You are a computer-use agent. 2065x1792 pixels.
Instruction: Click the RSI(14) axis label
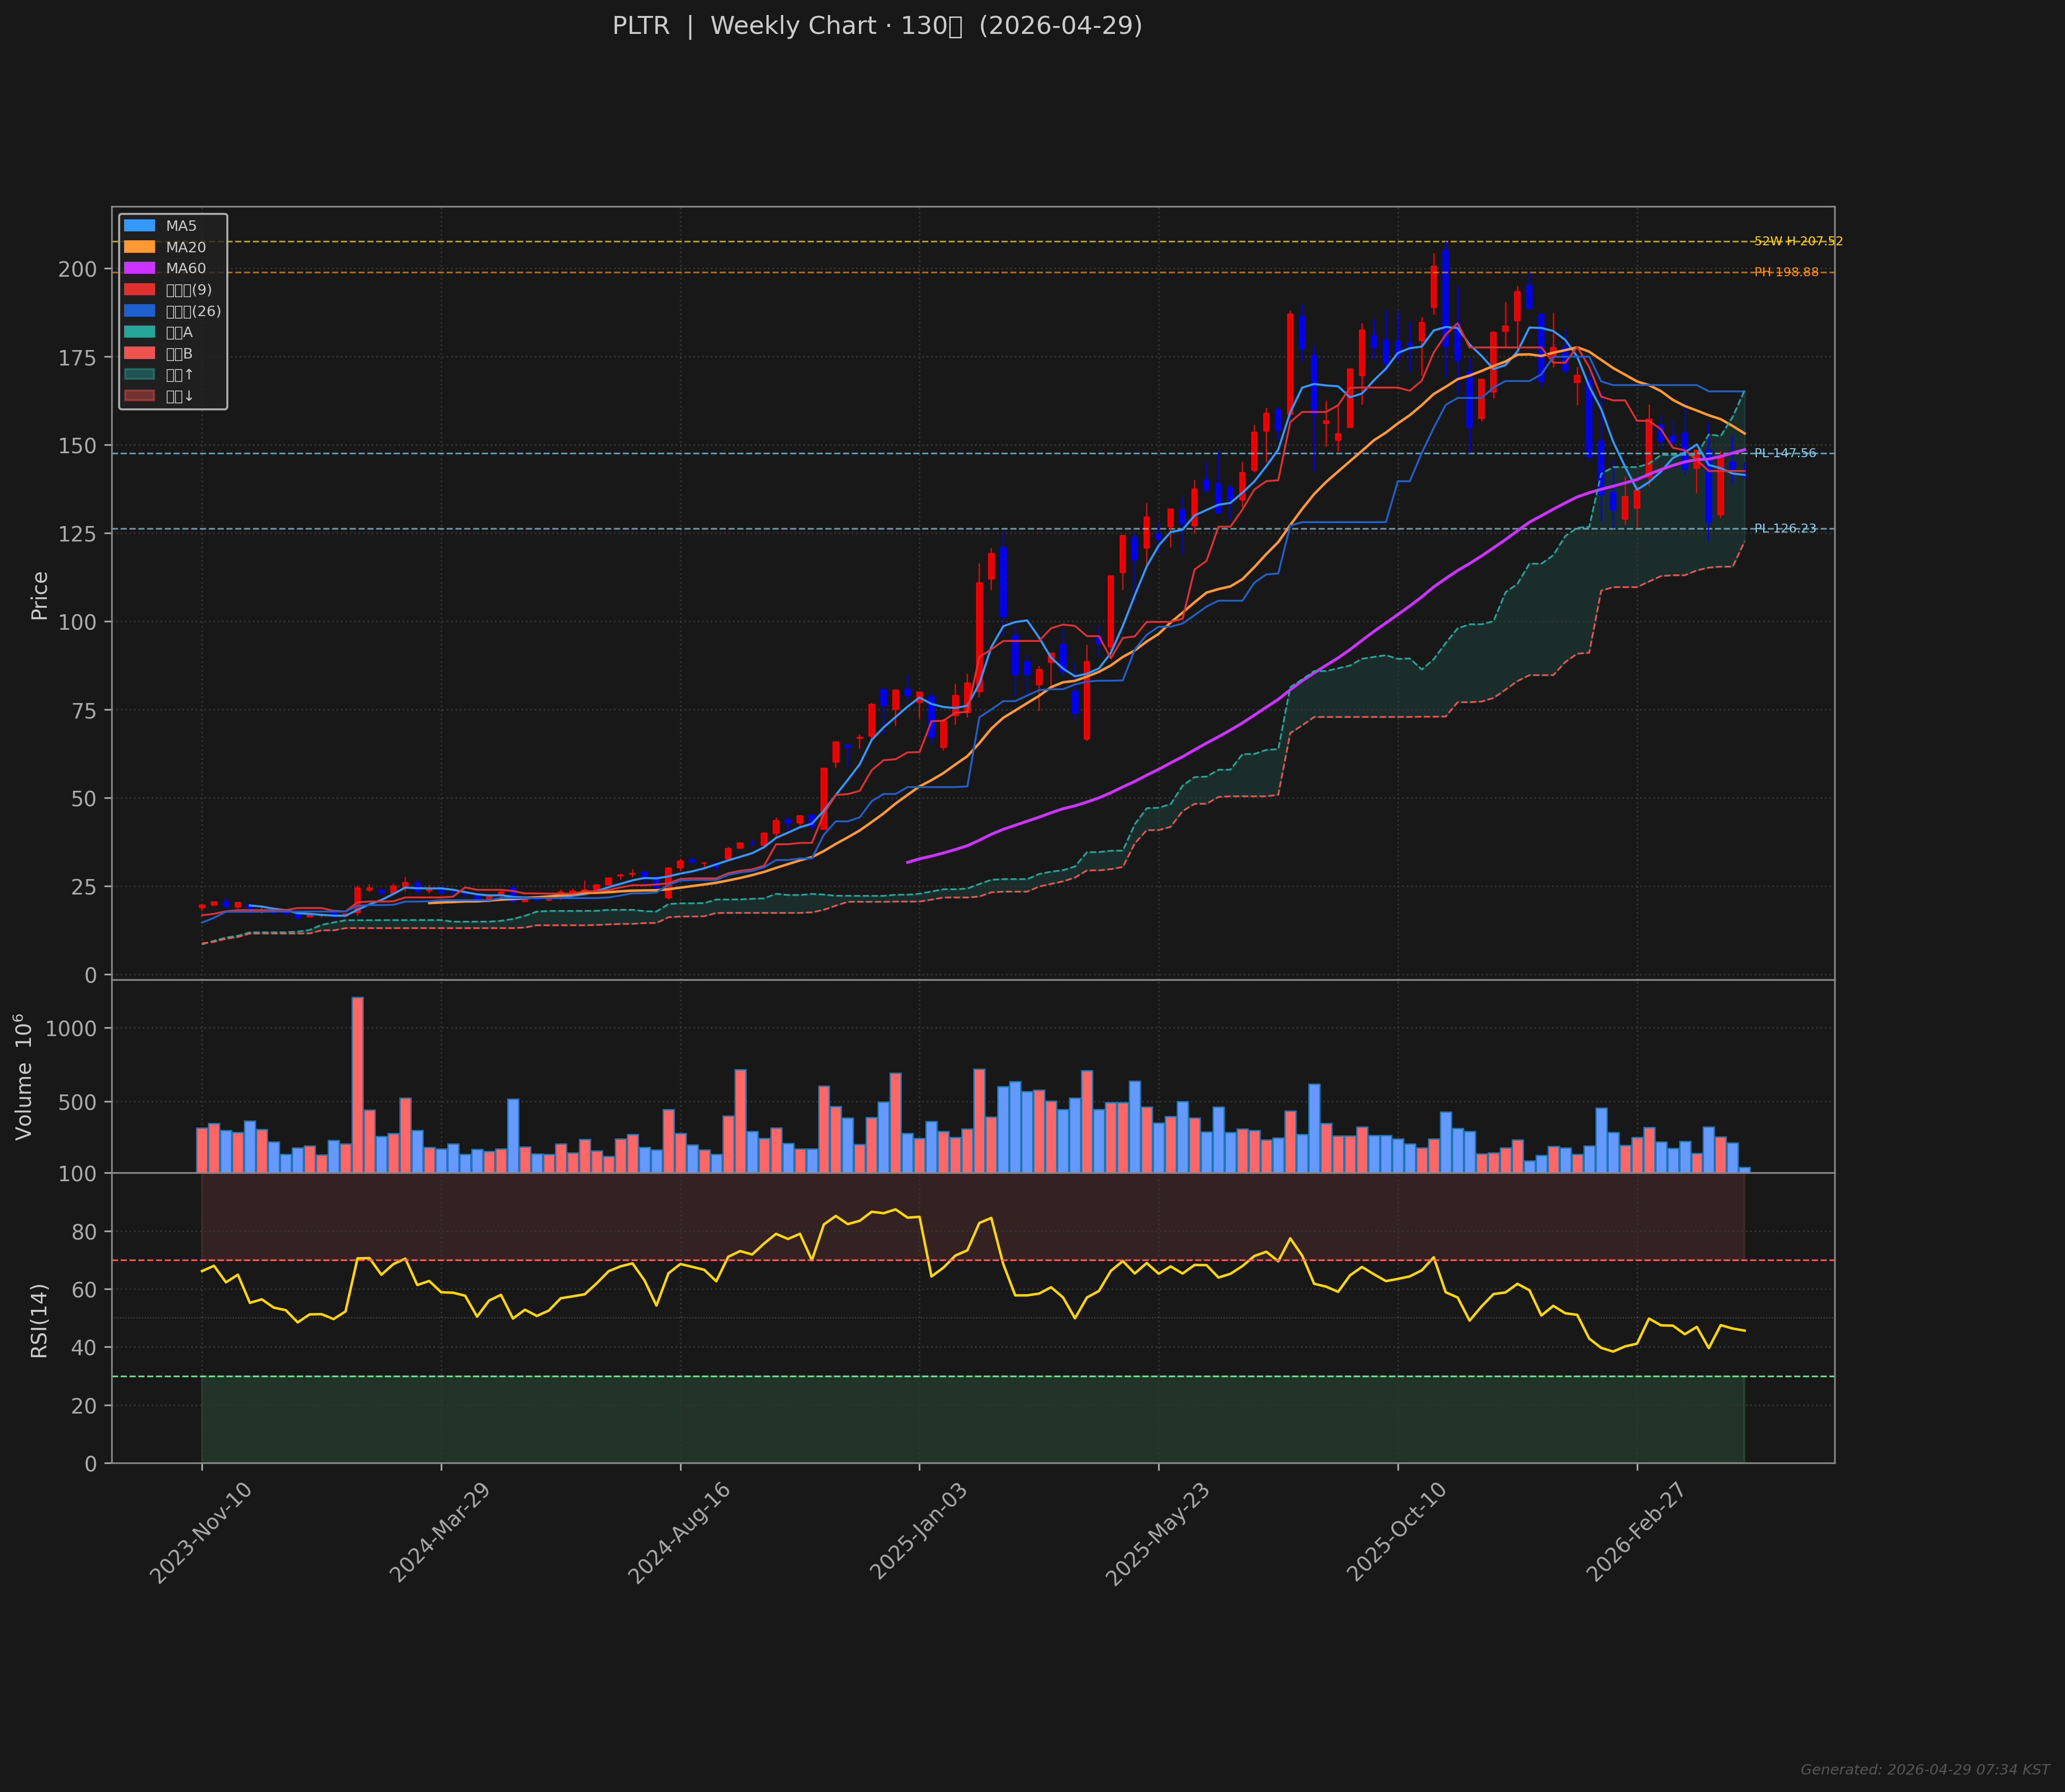click(39, 1320)
